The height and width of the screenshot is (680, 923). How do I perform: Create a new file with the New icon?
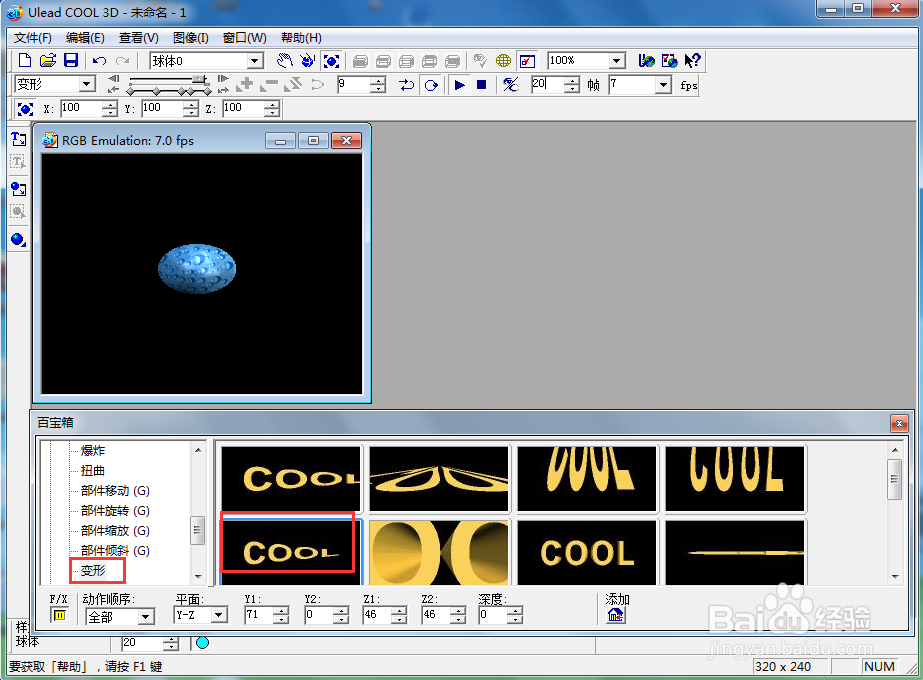(x=25, y=61)
